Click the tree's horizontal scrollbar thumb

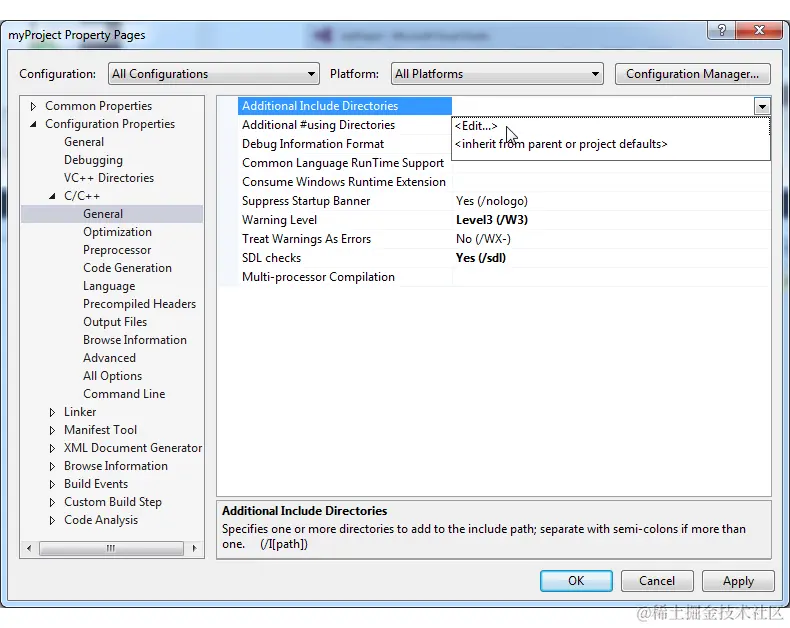click(x=111, y=548)
